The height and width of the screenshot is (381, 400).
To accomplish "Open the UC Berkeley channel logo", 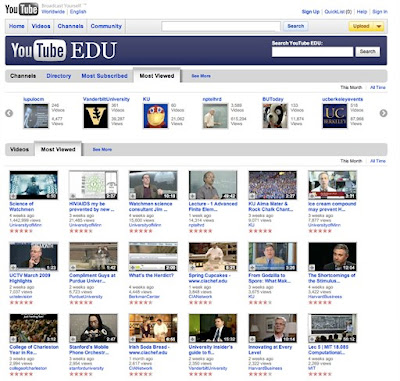I will 335,116.
